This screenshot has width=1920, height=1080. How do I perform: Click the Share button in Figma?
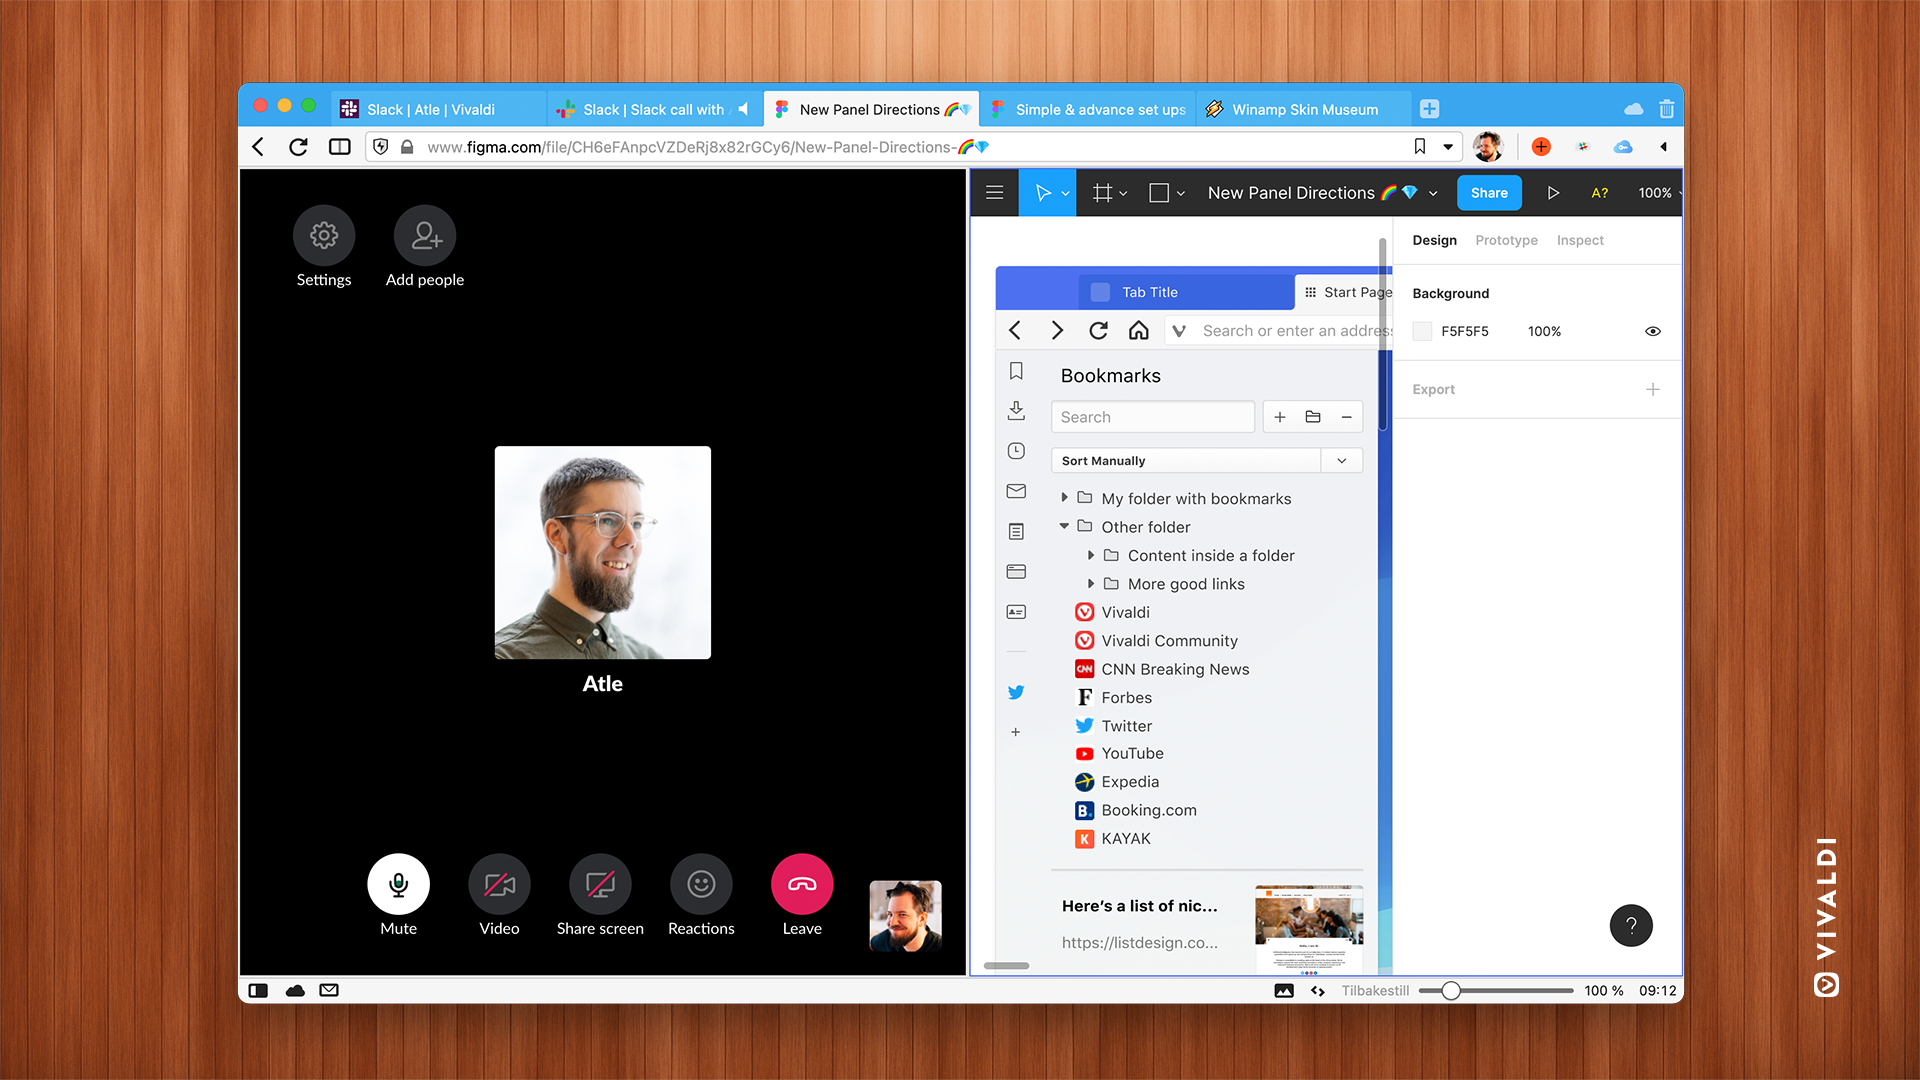(1487, 193)
